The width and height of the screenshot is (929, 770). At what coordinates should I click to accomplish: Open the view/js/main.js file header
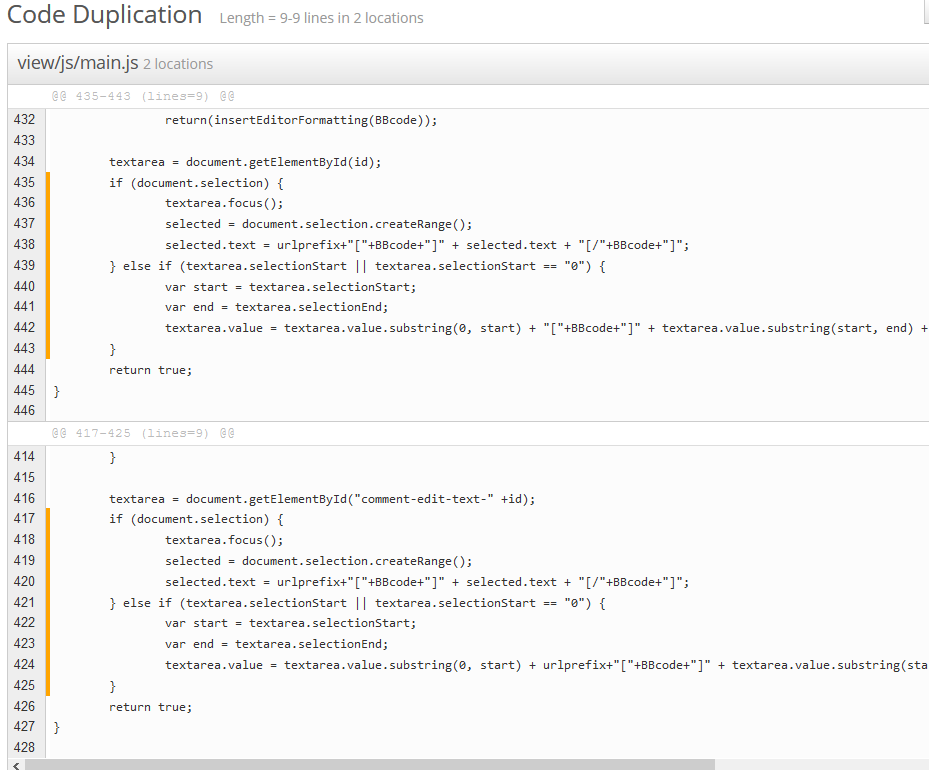(x=78, y=63)
